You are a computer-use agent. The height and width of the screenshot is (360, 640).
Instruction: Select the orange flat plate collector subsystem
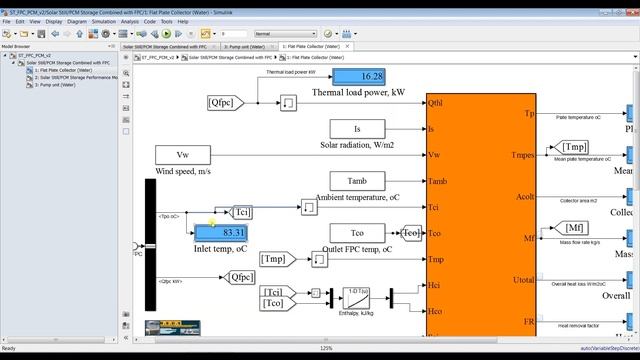tap(481, 215)
